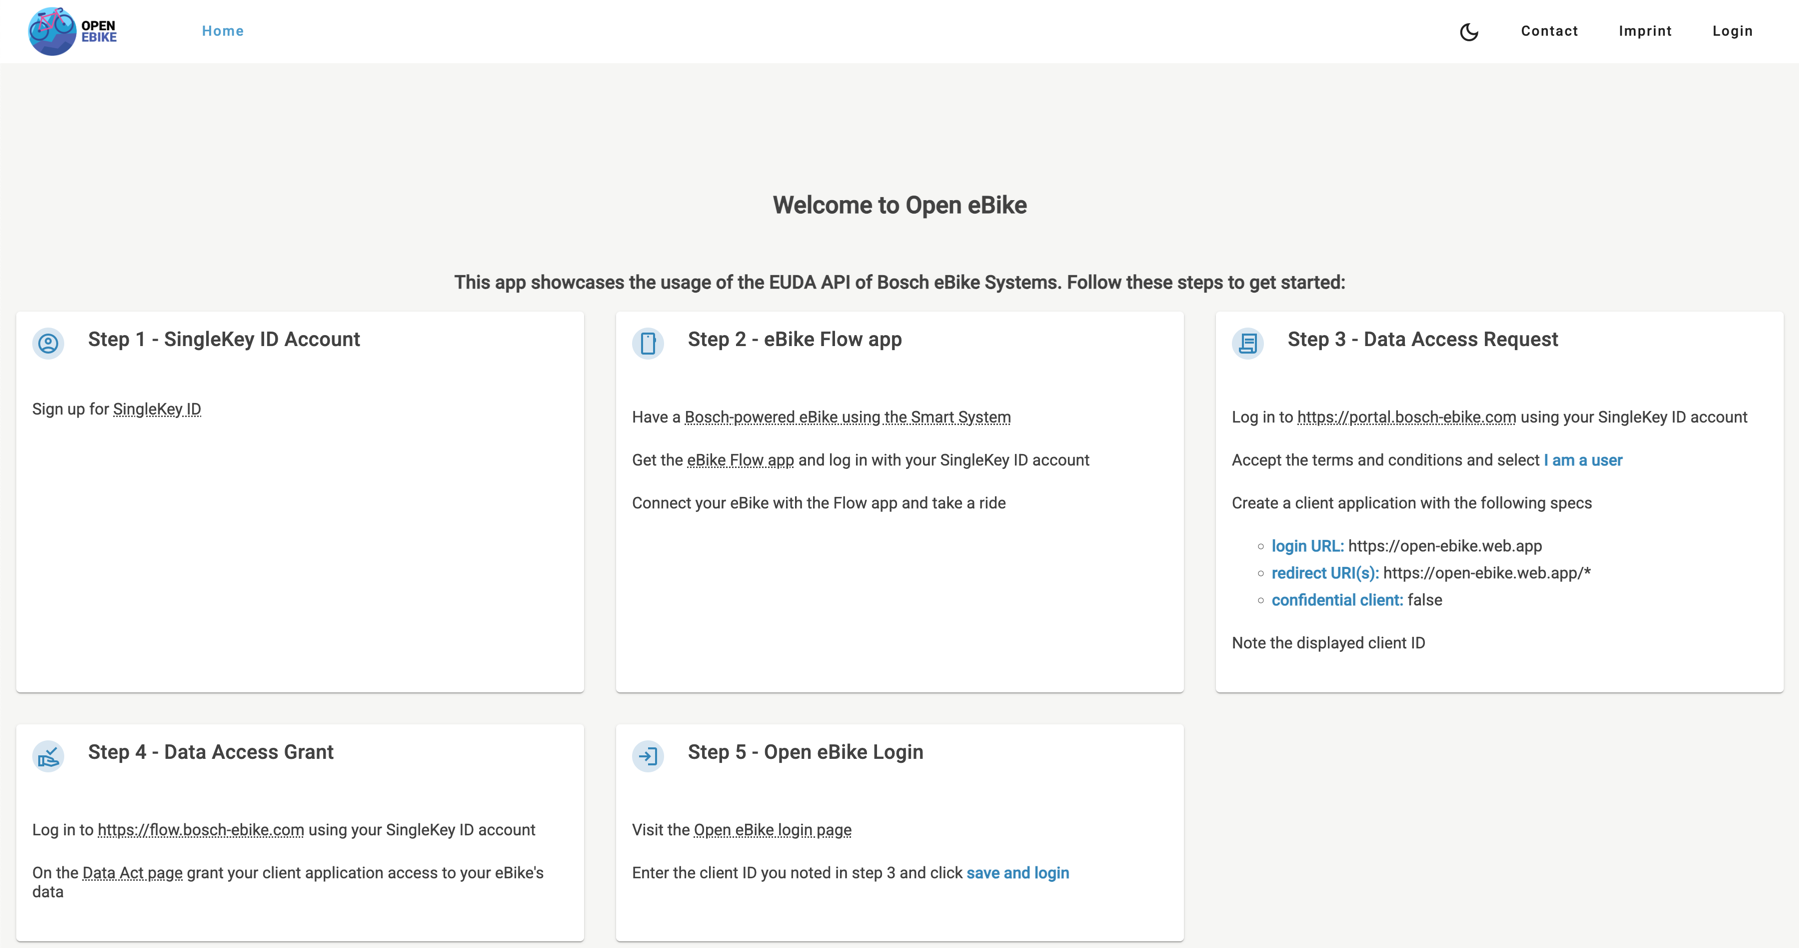Open the SingleKey ID signup link
Image resolution: width=1799 pixels, height=948 pixels.
point(156,409)
